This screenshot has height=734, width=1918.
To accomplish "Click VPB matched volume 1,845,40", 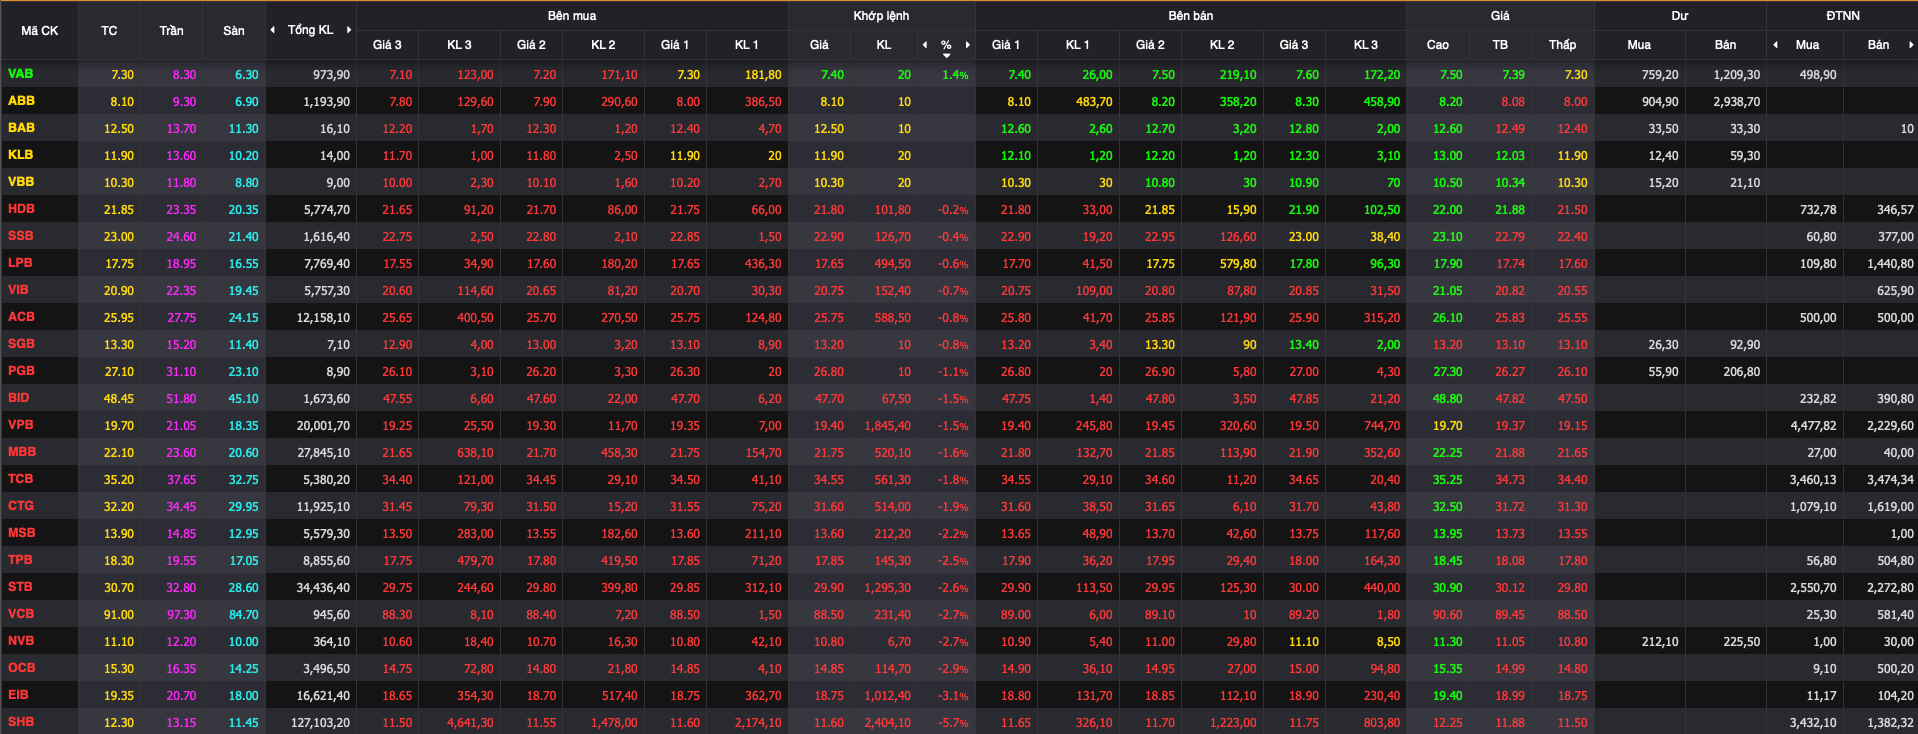I will pyautogui.click(x=887, y=425).
